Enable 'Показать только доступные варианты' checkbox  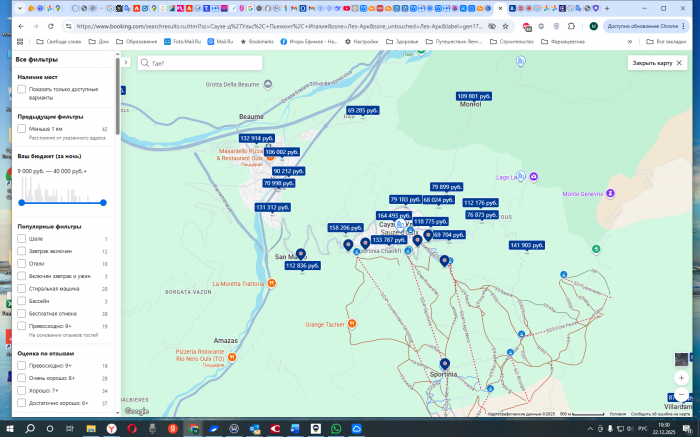tap(22, 89)
